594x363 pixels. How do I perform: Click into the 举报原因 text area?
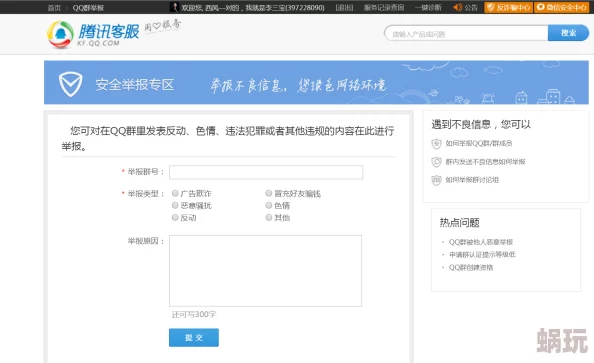tap(266, 271)
